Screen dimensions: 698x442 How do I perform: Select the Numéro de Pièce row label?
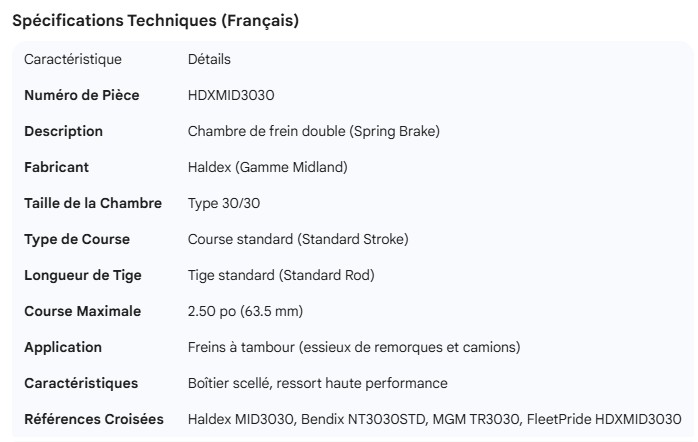(82, 95)
